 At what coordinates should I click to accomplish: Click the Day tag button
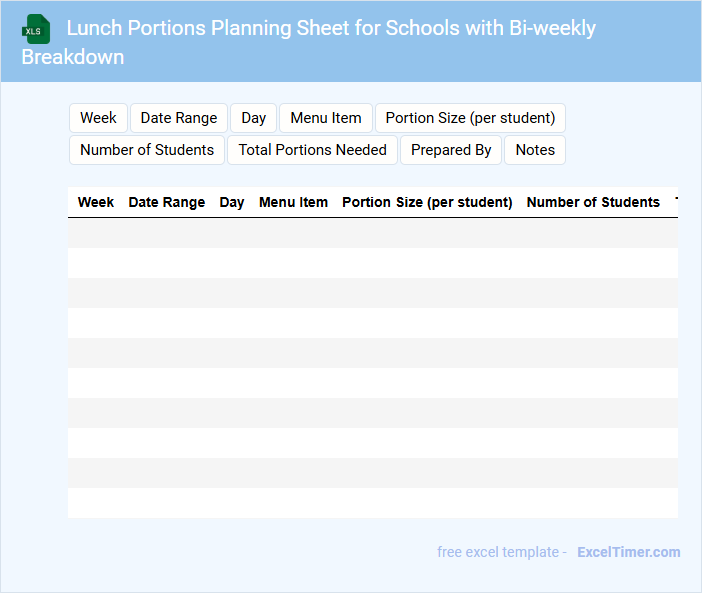coord(254,118)
